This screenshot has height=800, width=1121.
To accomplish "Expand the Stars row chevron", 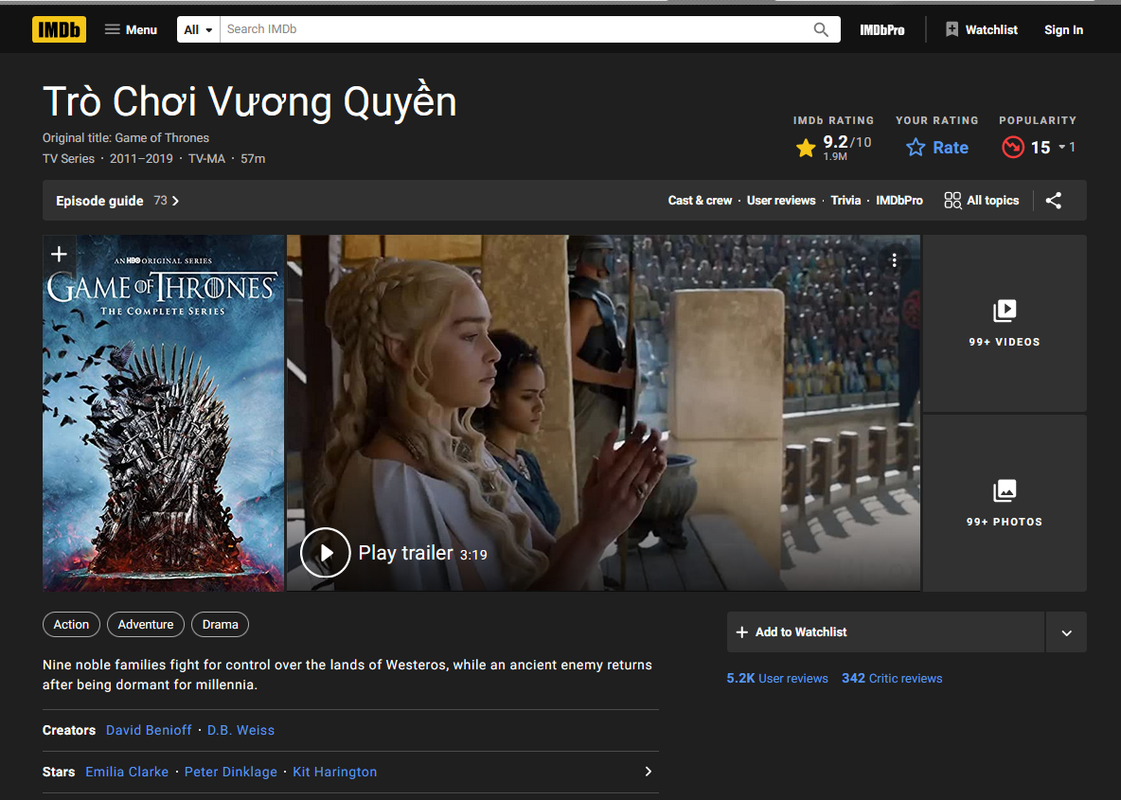I will [648, 771].
